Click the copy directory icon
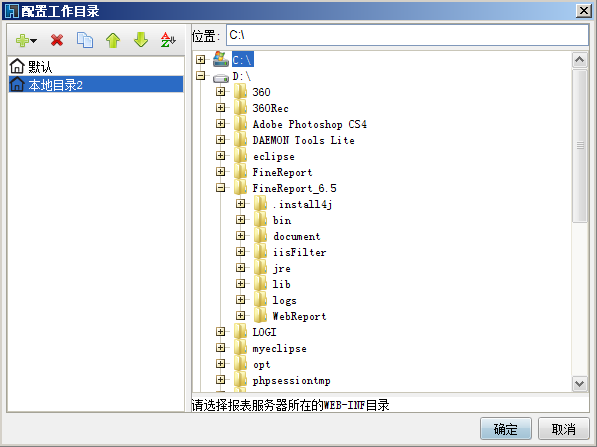 tap(85, 40)
